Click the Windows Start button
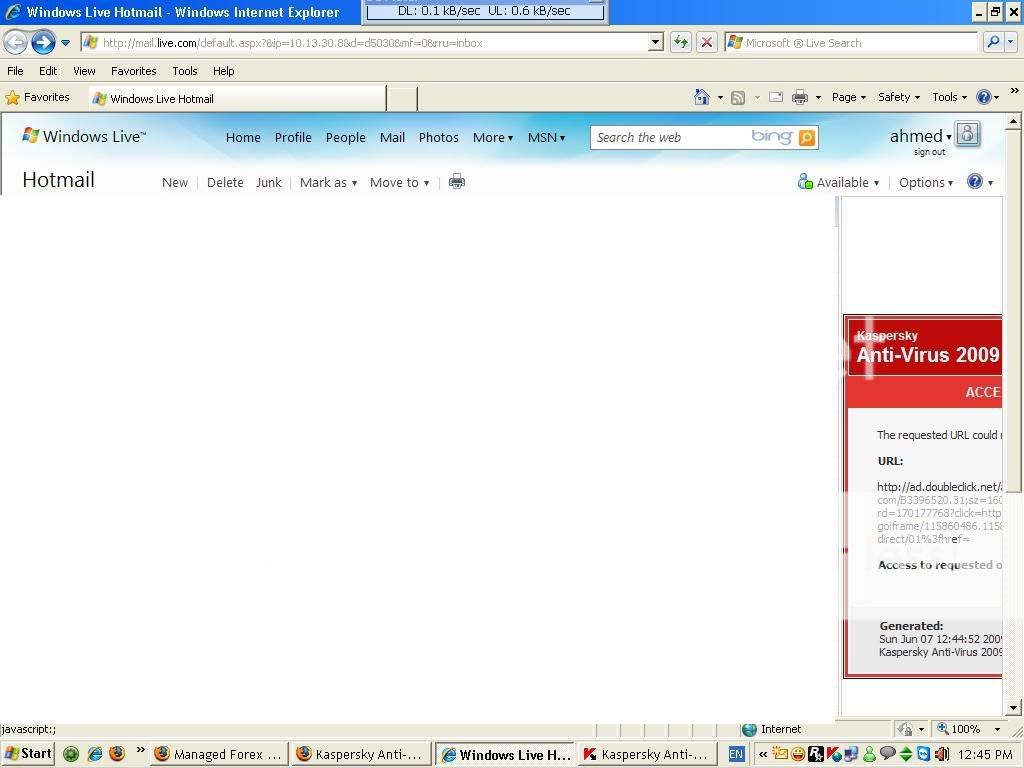The image size is (1024, 768). [28, 754]
